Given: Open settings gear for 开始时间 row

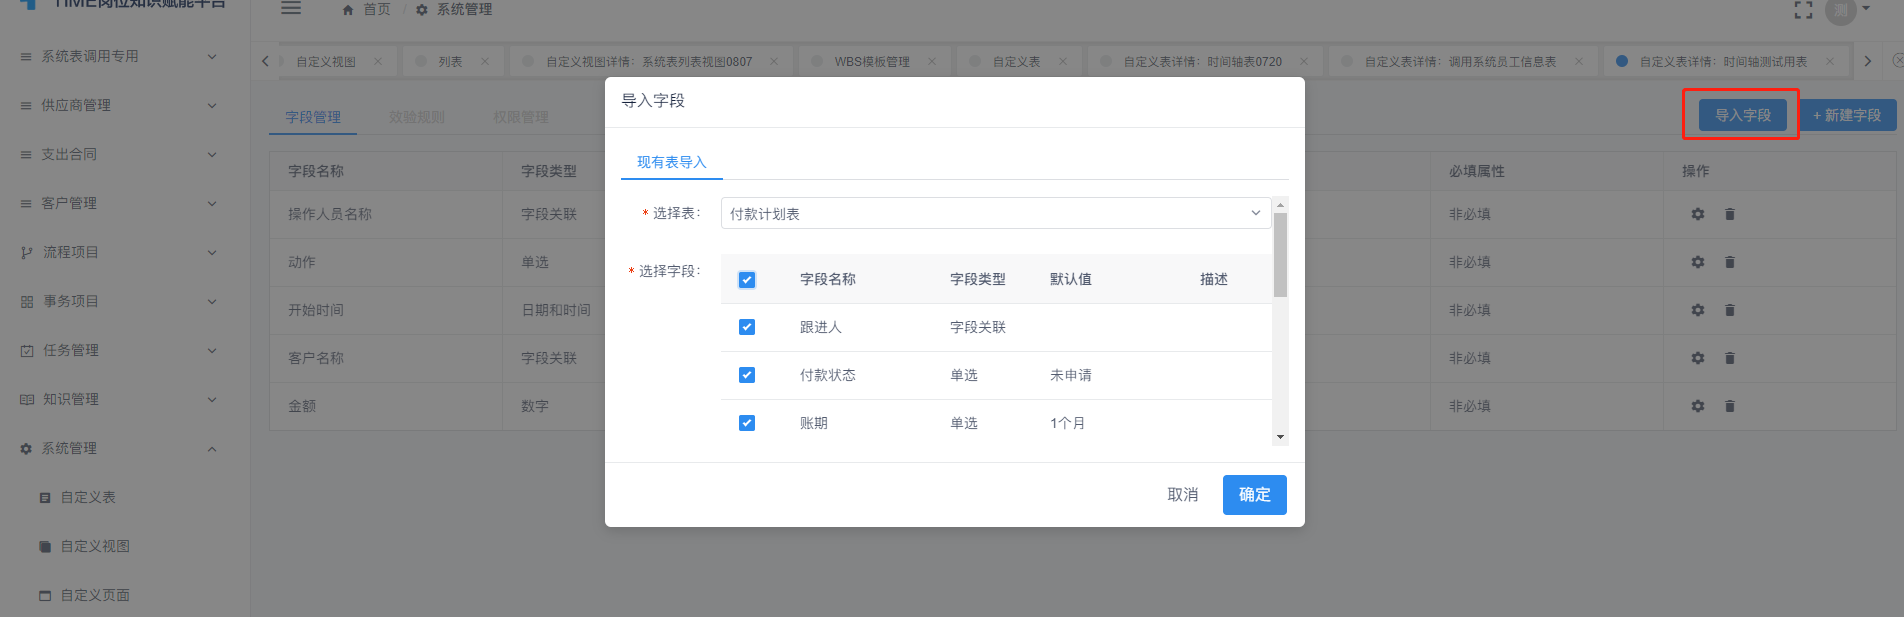Looking at the screenshot, I should coord(1697,310).
